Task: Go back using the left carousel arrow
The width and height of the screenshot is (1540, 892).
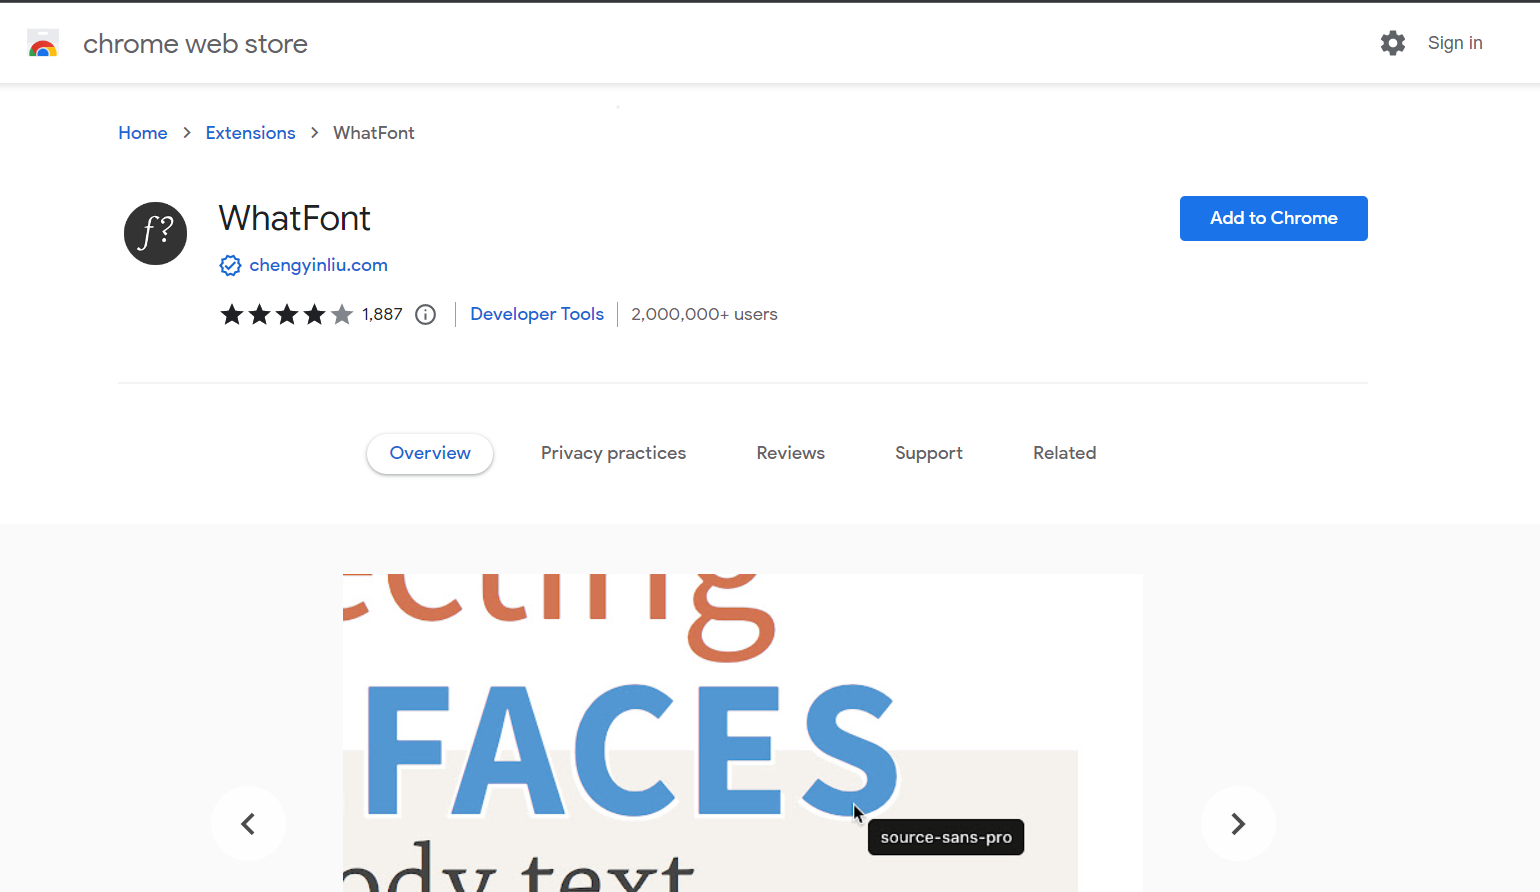Action: [248, 823]
